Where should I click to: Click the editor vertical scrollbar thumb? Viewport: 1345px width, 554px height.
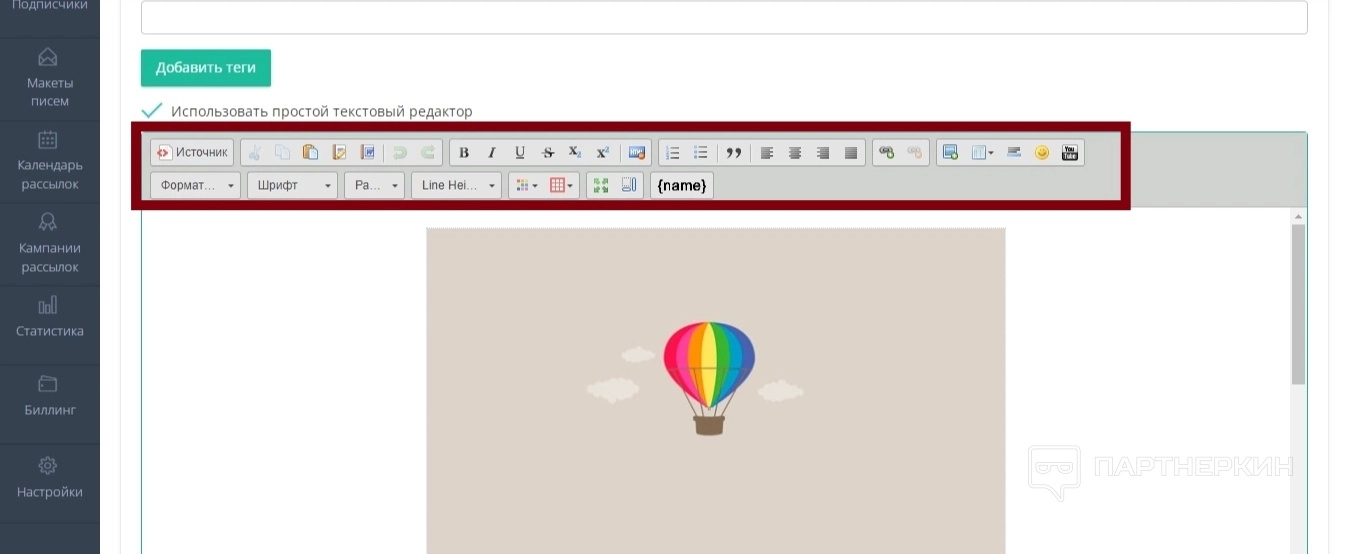point(1298,304)
